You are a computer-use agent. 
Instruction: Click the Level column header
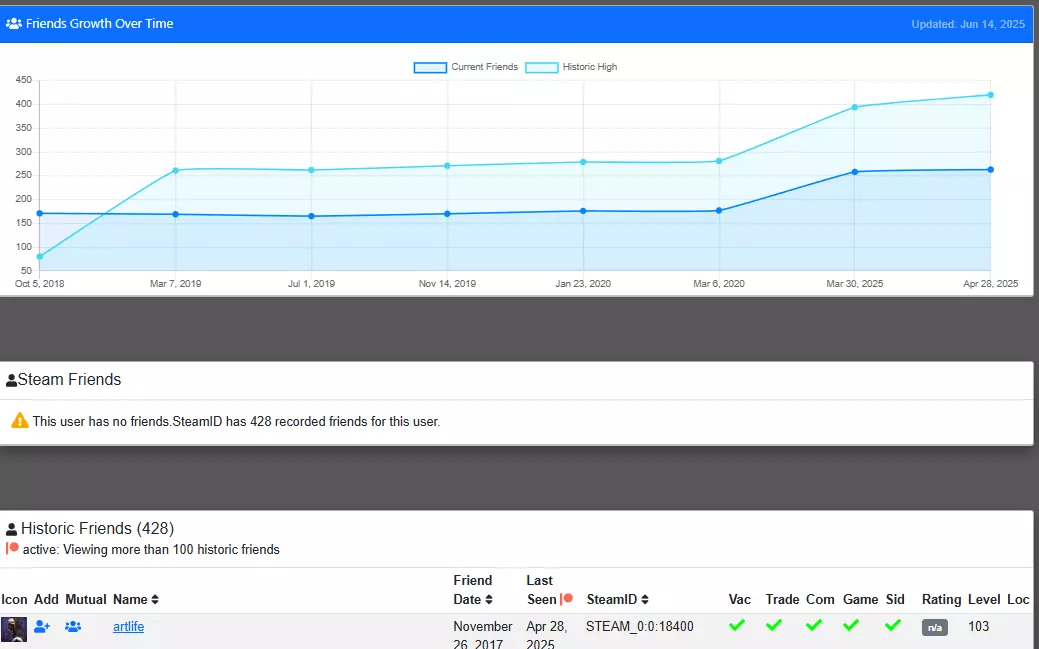(984, 599)
